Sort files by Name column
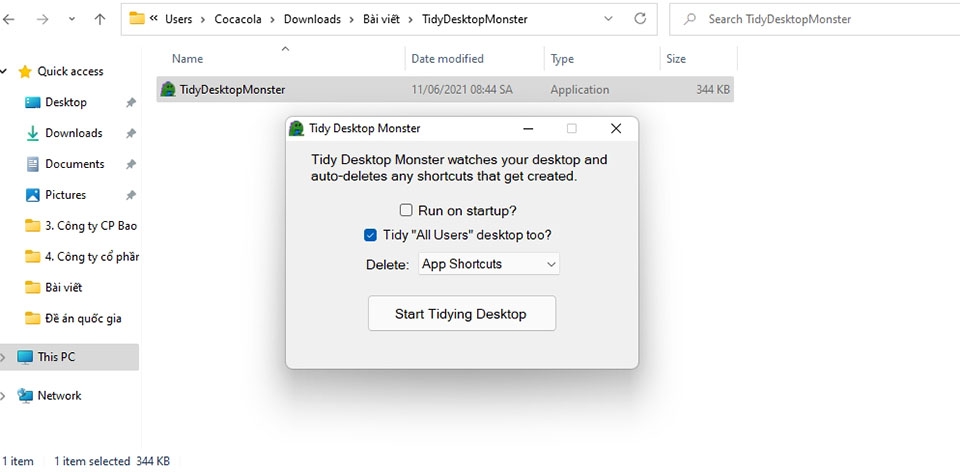 click(187, 59)
